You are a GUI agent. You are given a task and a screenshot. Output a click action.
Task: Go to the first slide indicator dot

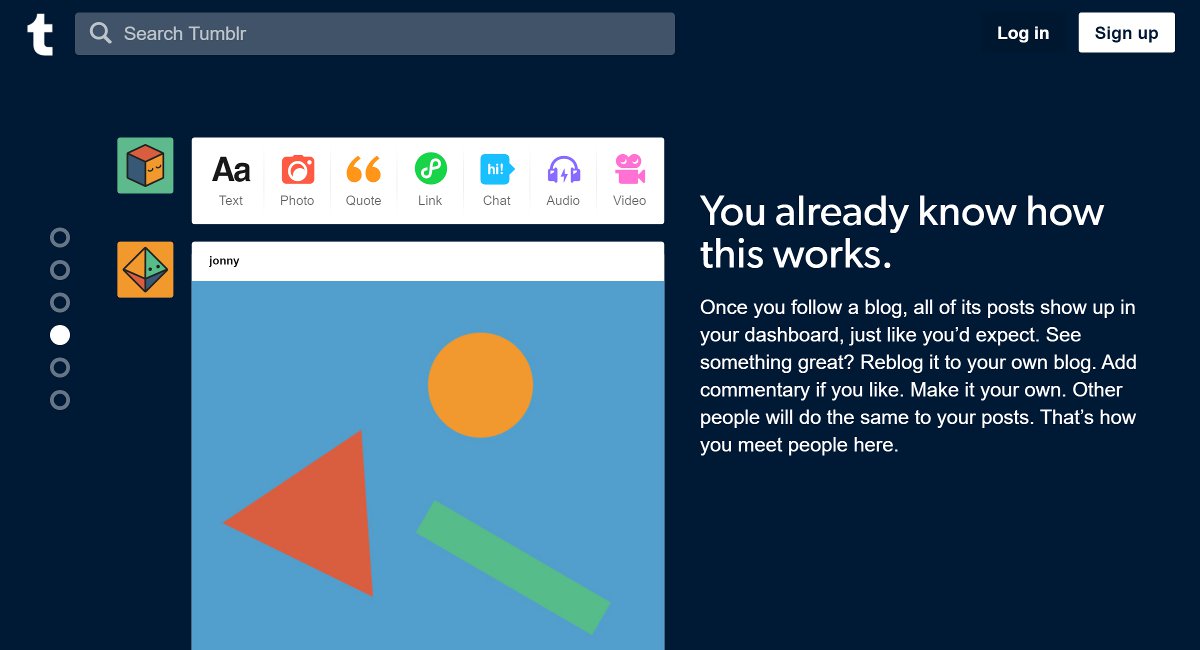pos(60,237)
